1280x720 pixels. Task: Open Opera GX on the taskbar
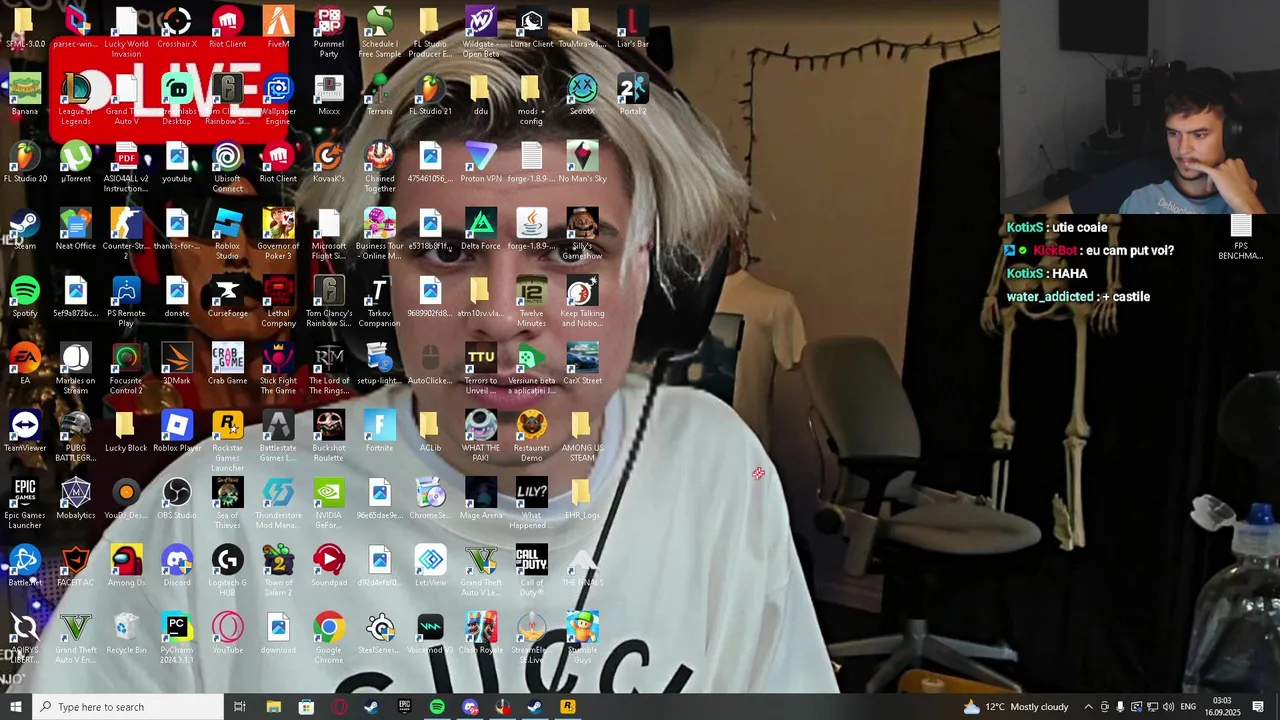coord(339,707)
